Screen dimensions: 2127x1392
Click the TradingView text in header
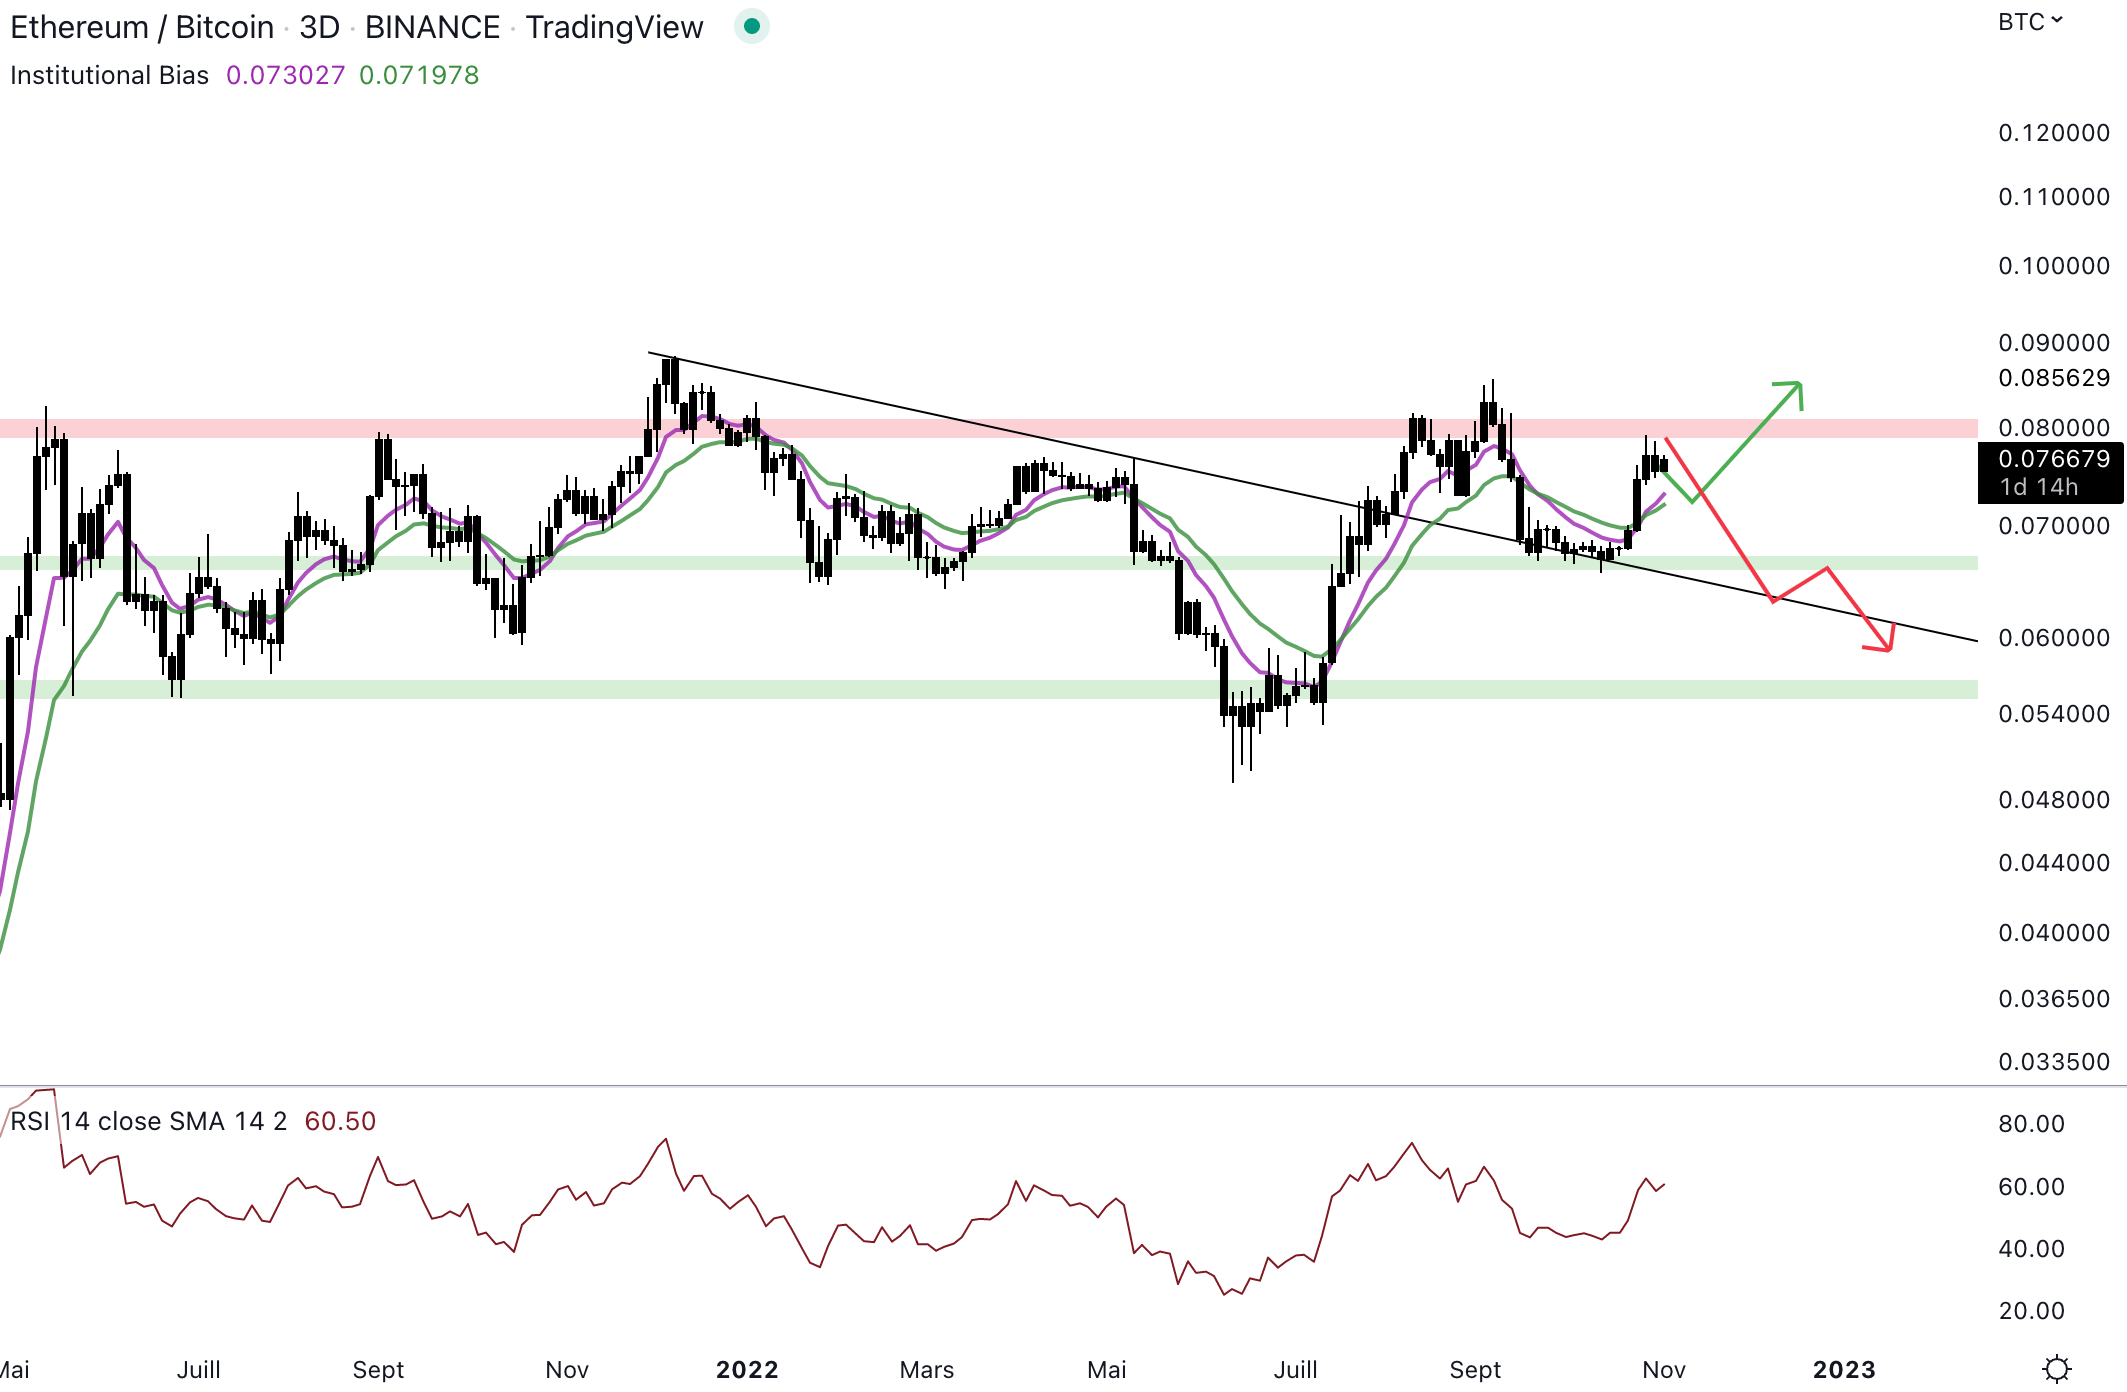(614, 27)
